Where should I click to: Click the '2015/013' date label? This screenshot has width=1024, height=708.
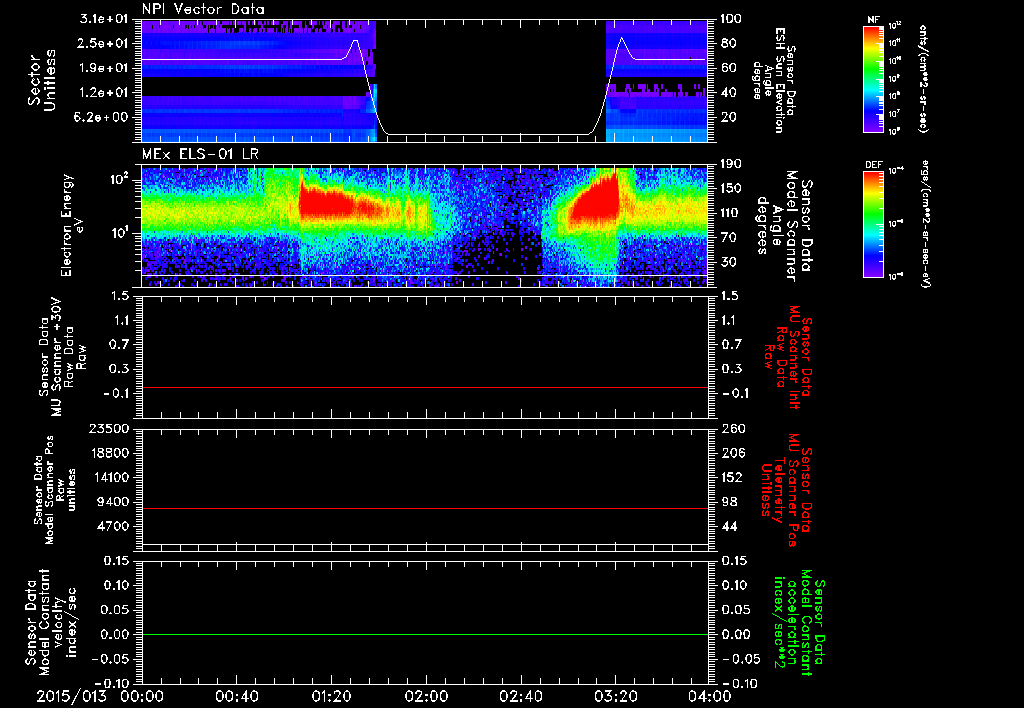71,696
